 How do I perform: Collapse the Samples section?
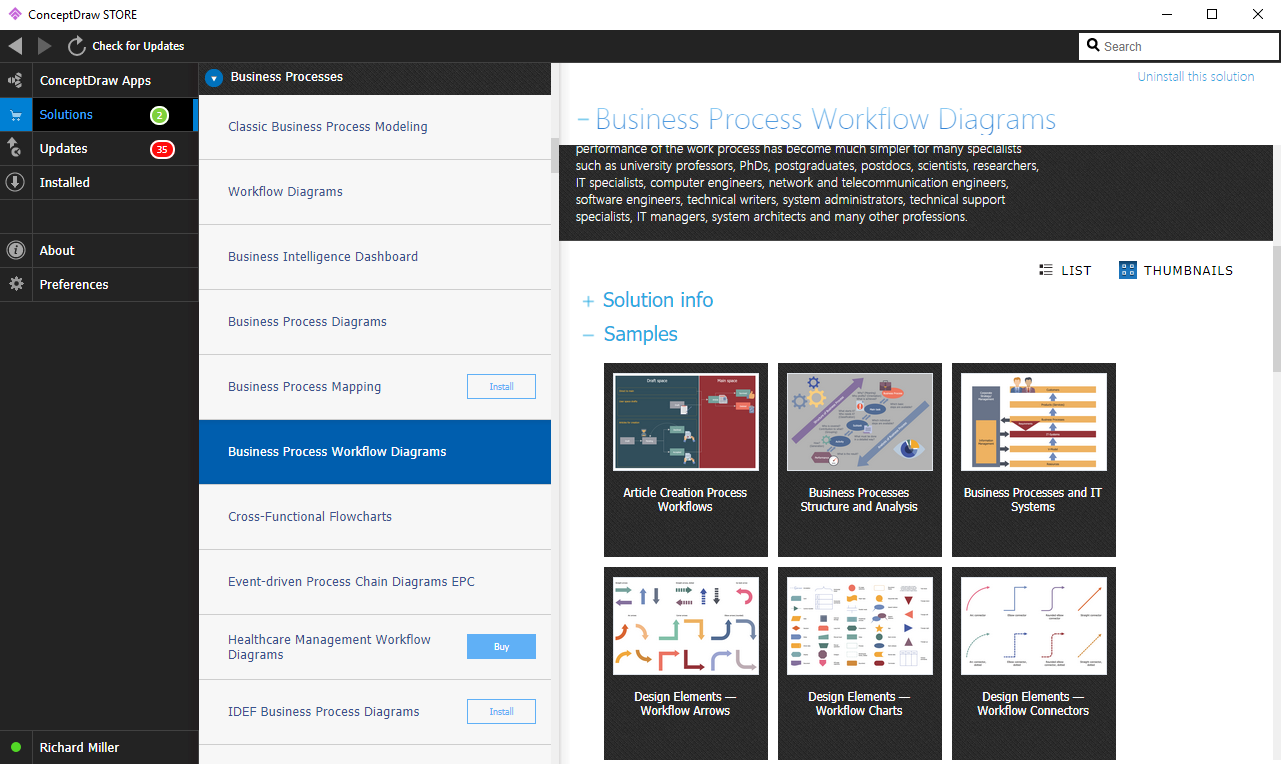tap(588, 335)
